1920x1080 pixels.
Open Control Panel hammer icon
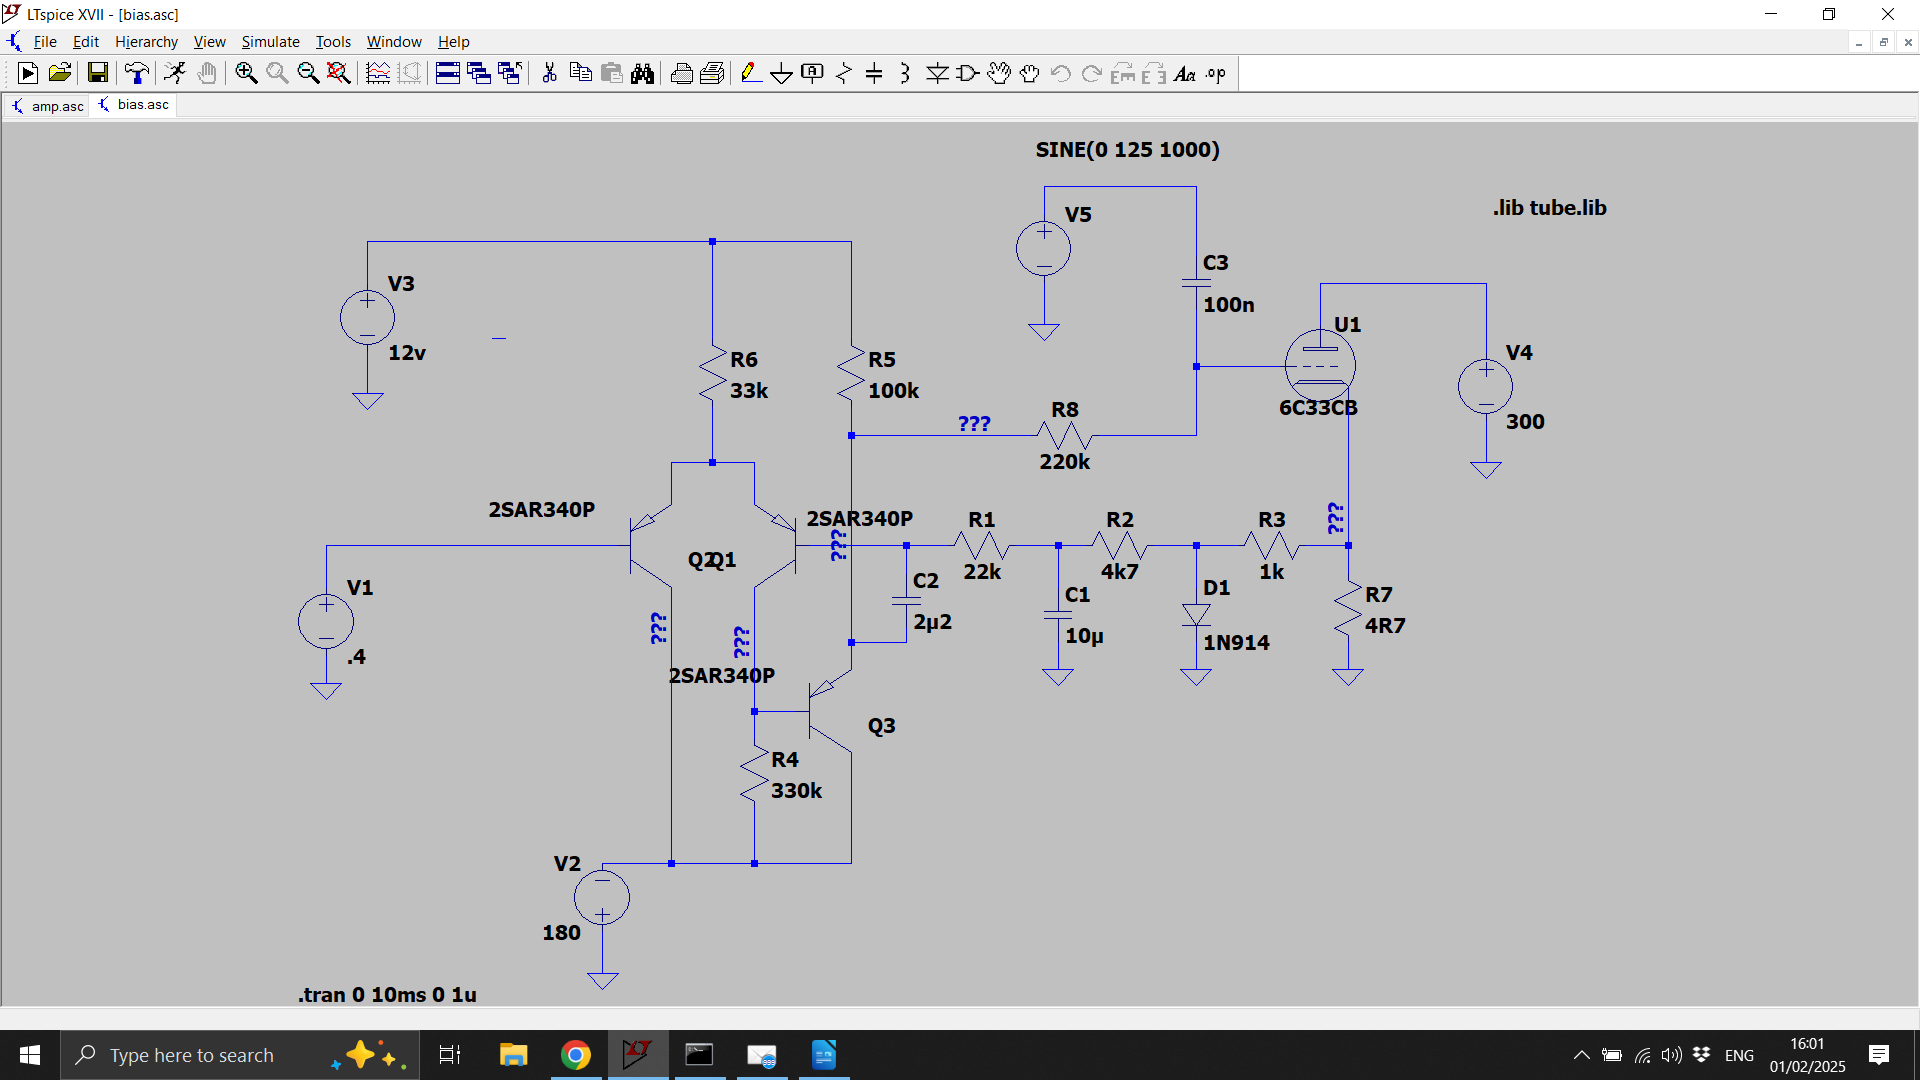tap(136, 73)
